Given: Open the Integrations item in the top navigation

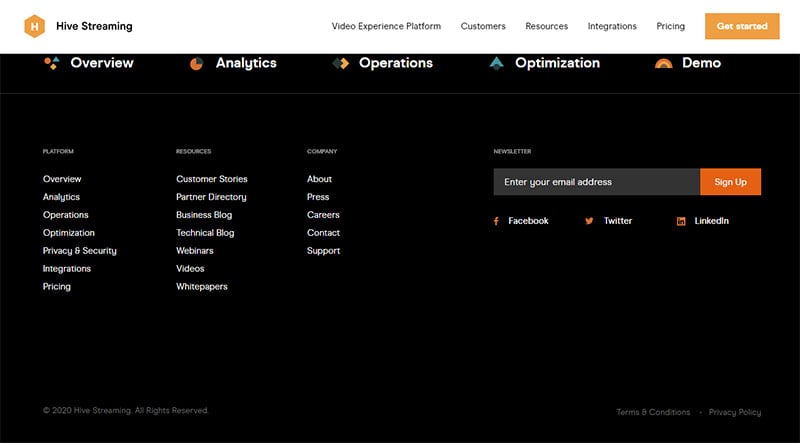Looking at the screenshot, I should tap(612, 26).
